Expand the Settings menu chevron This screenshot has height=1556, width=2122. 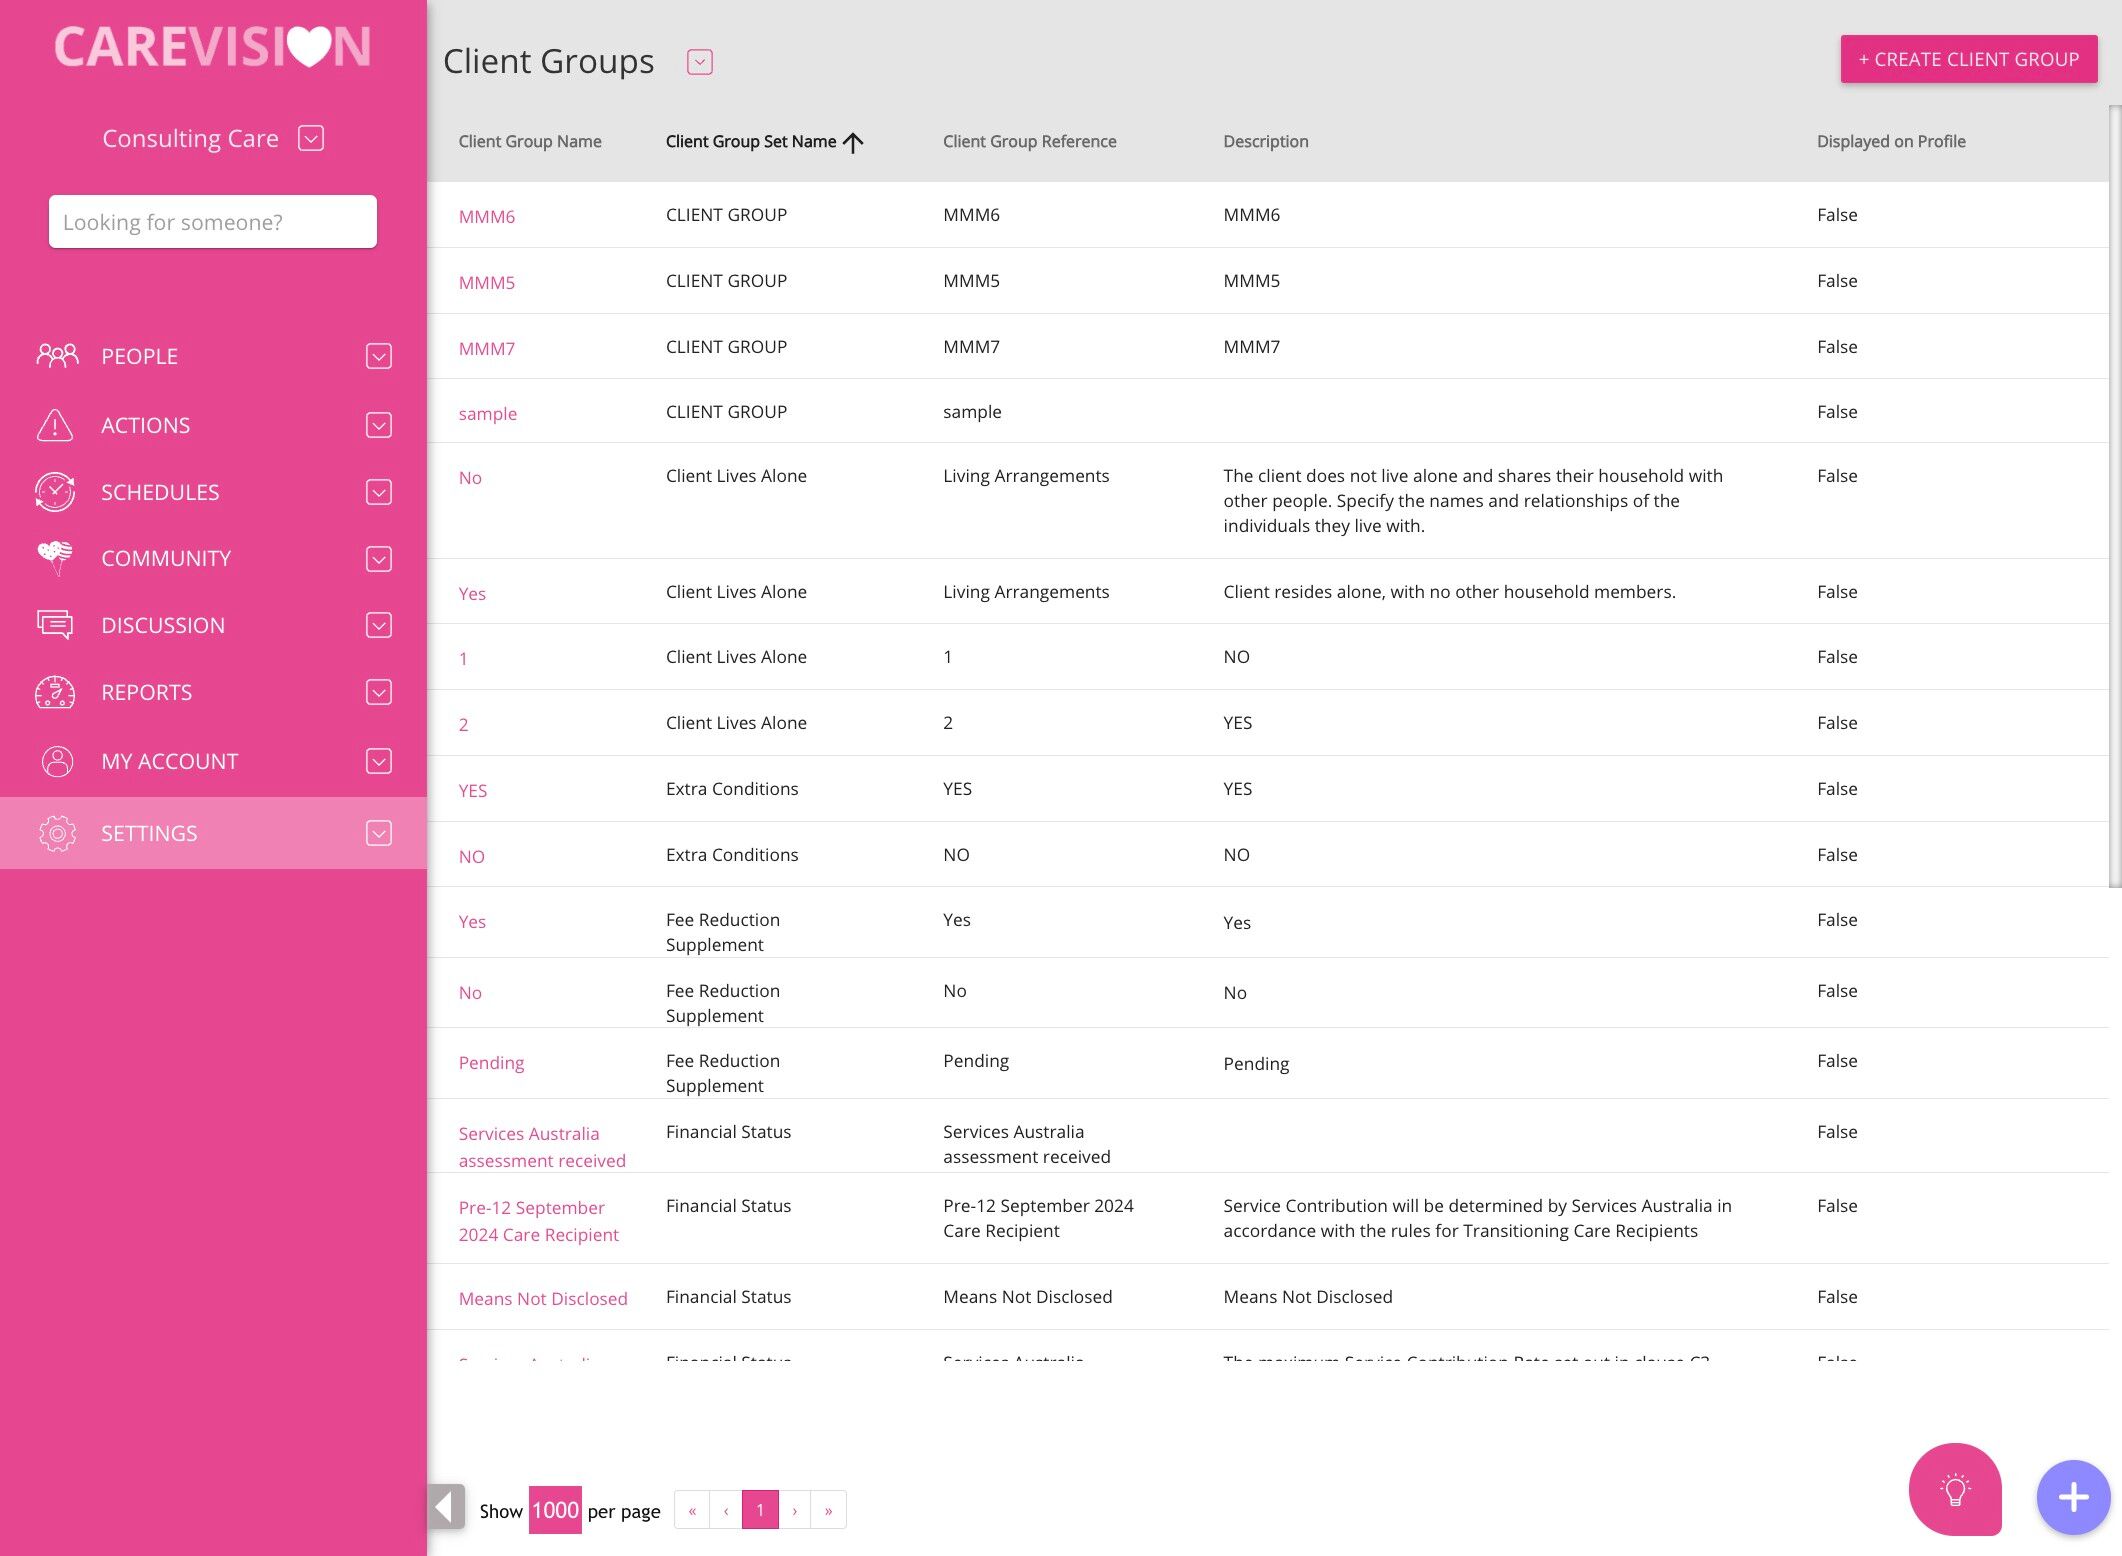tap(378, 833)
